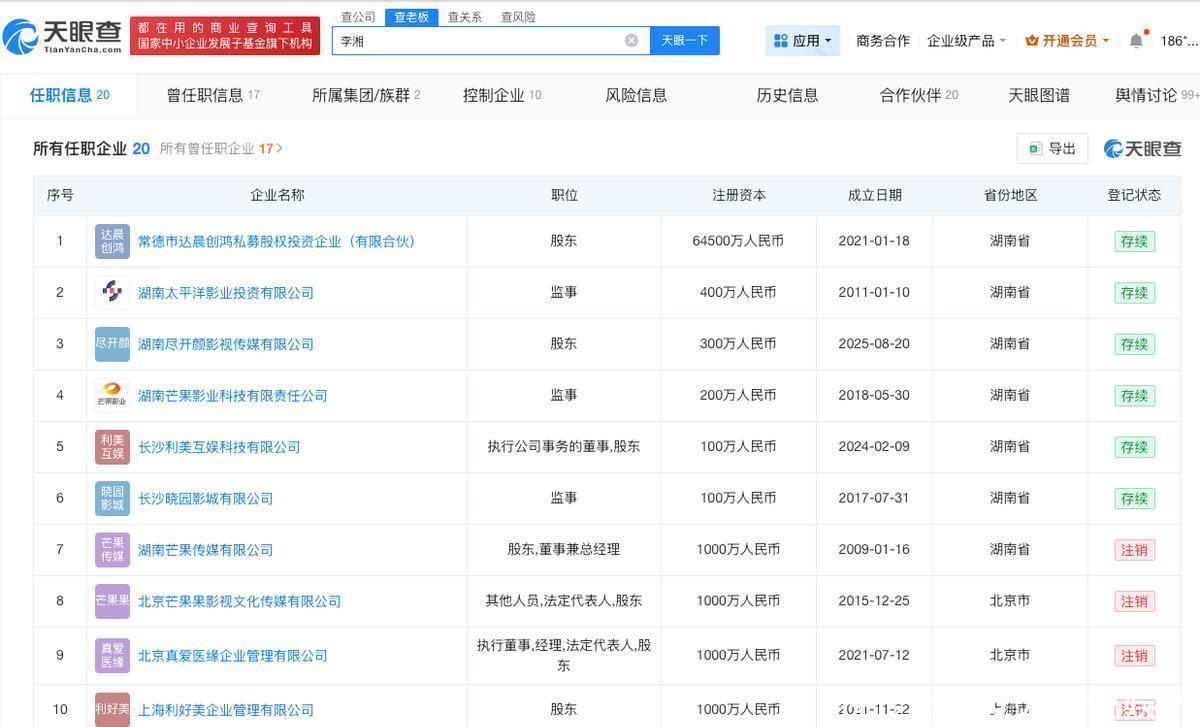Viewport: 1200px width, 727px height.
Task: Click the 达晨创鸿 company logo in row 1
Action: (x=112, y=241)
